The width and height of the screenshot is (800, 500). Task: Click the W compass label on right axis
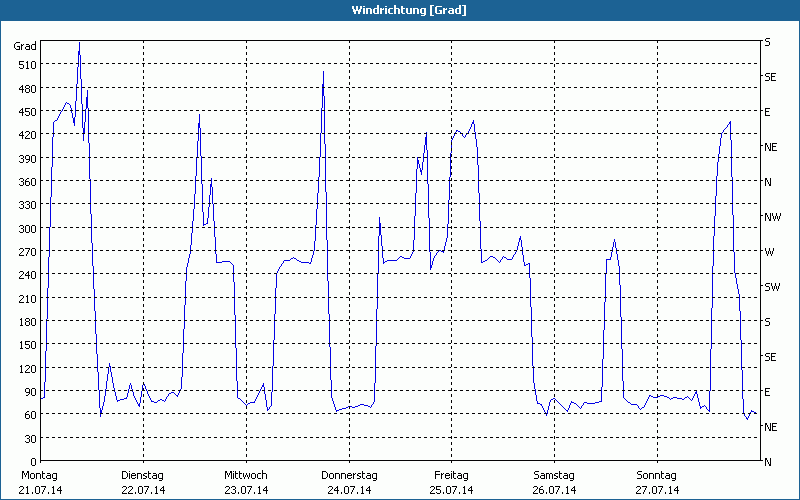(768, 252)
